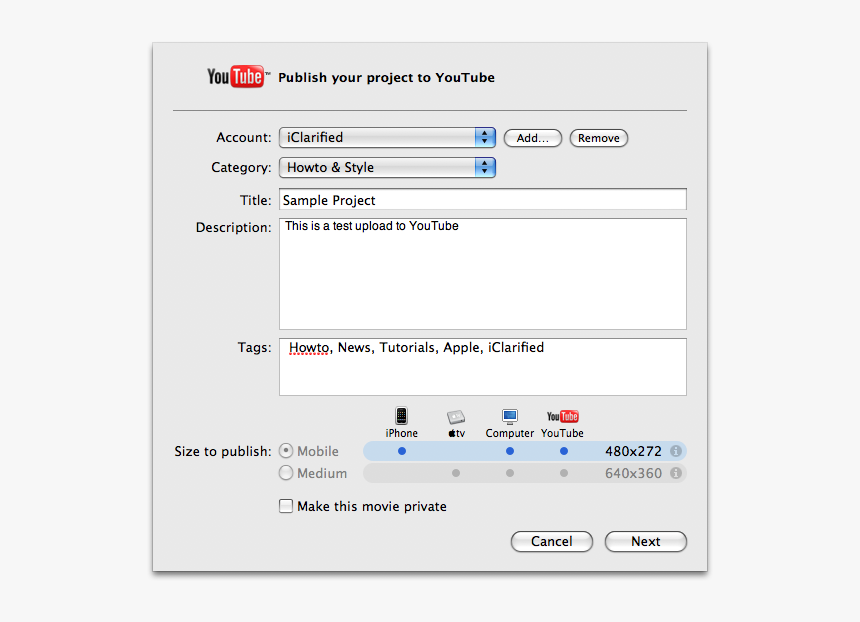This screenshot has width=860, height=622.
Task: Click the Remove account button
Action: 598,138
